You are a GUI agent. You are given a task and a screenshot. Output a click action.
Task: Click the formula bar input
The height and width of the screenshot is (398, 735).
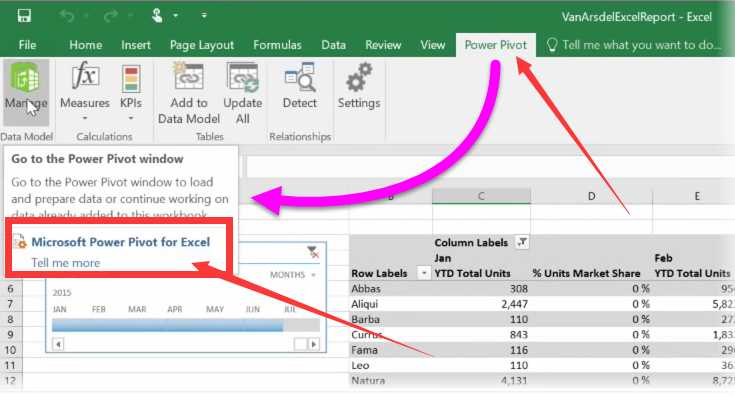[490, 167]
